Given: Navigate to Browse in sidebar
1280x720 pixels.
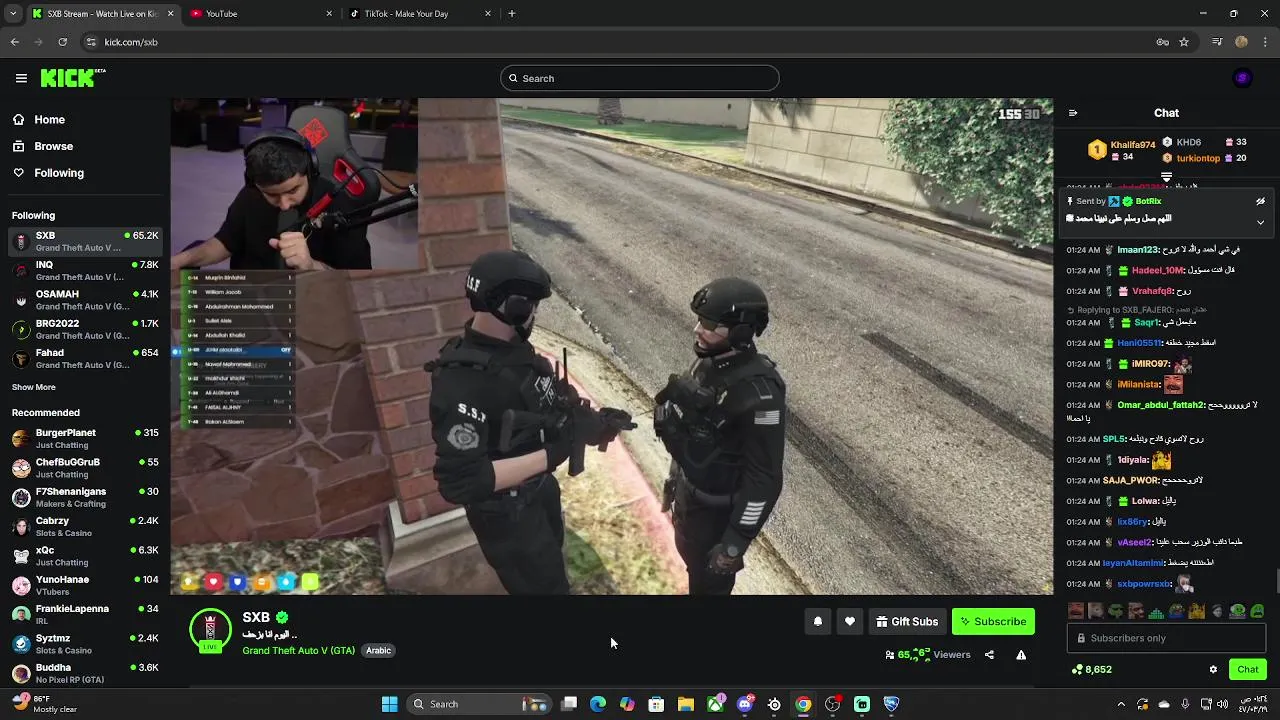Looking at the screenshot, I should tap(43, 146).
